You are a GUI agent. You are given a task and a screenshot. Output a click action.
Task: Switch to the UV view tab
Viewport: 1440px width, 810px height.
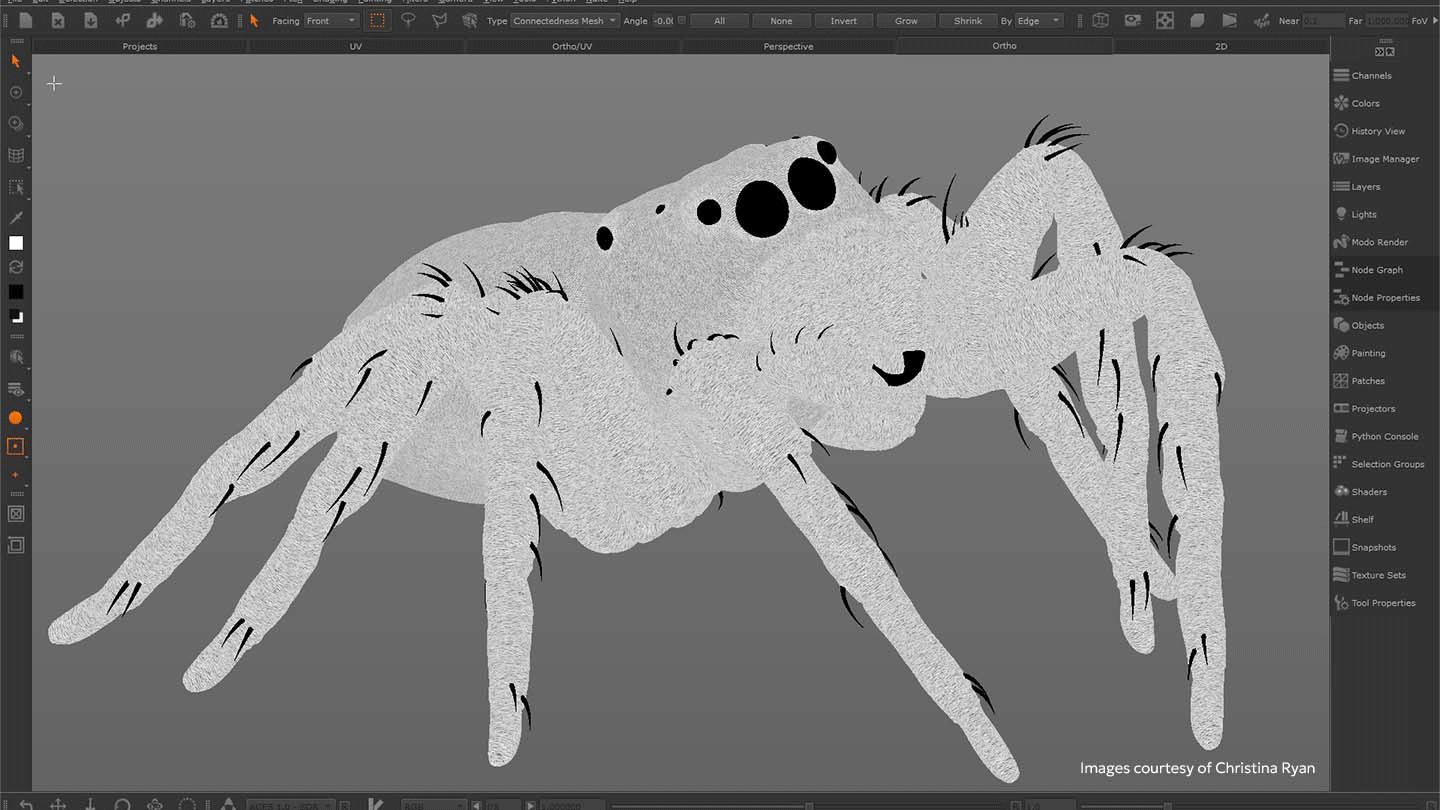point(356,46)
